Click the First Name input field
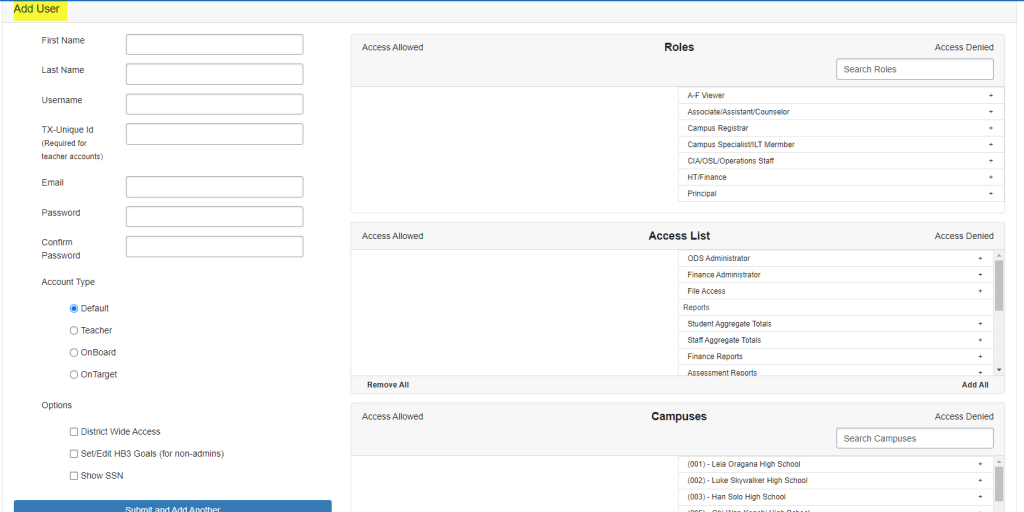 tap(214, 44)
